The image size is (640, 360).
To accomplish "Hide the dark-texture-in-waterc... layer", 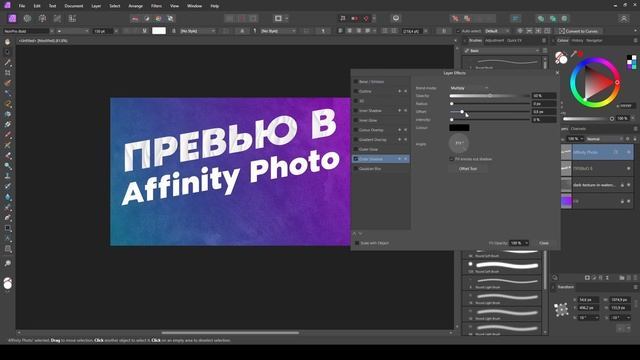I will [x=629, y=185].
